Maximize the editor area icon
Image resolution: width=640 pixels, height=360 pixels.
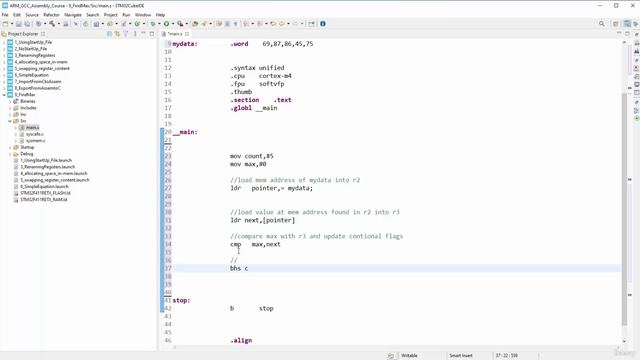point(627,34)
